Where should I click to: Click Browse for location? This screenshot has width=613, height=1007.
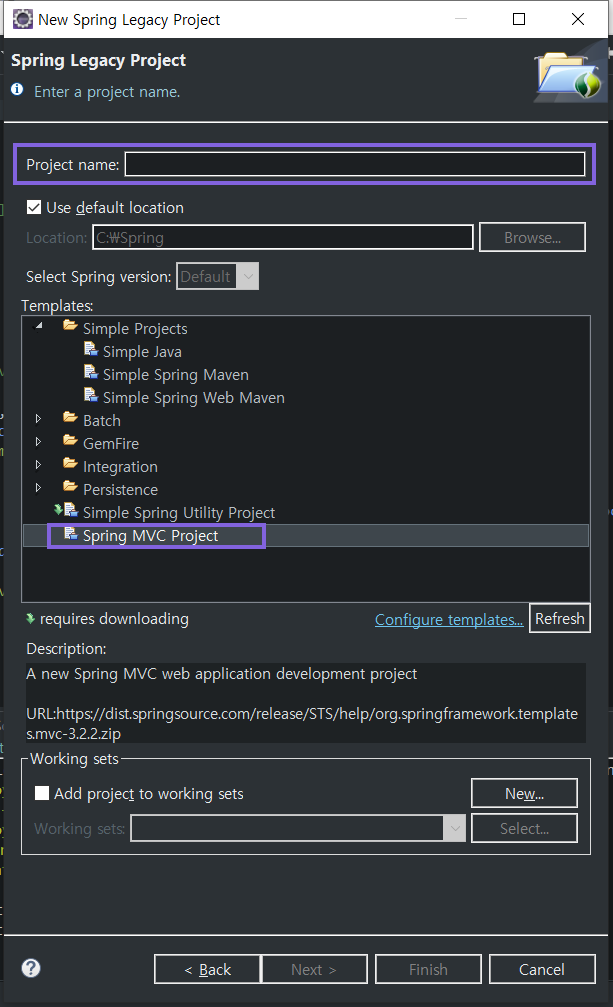(532, 237)
